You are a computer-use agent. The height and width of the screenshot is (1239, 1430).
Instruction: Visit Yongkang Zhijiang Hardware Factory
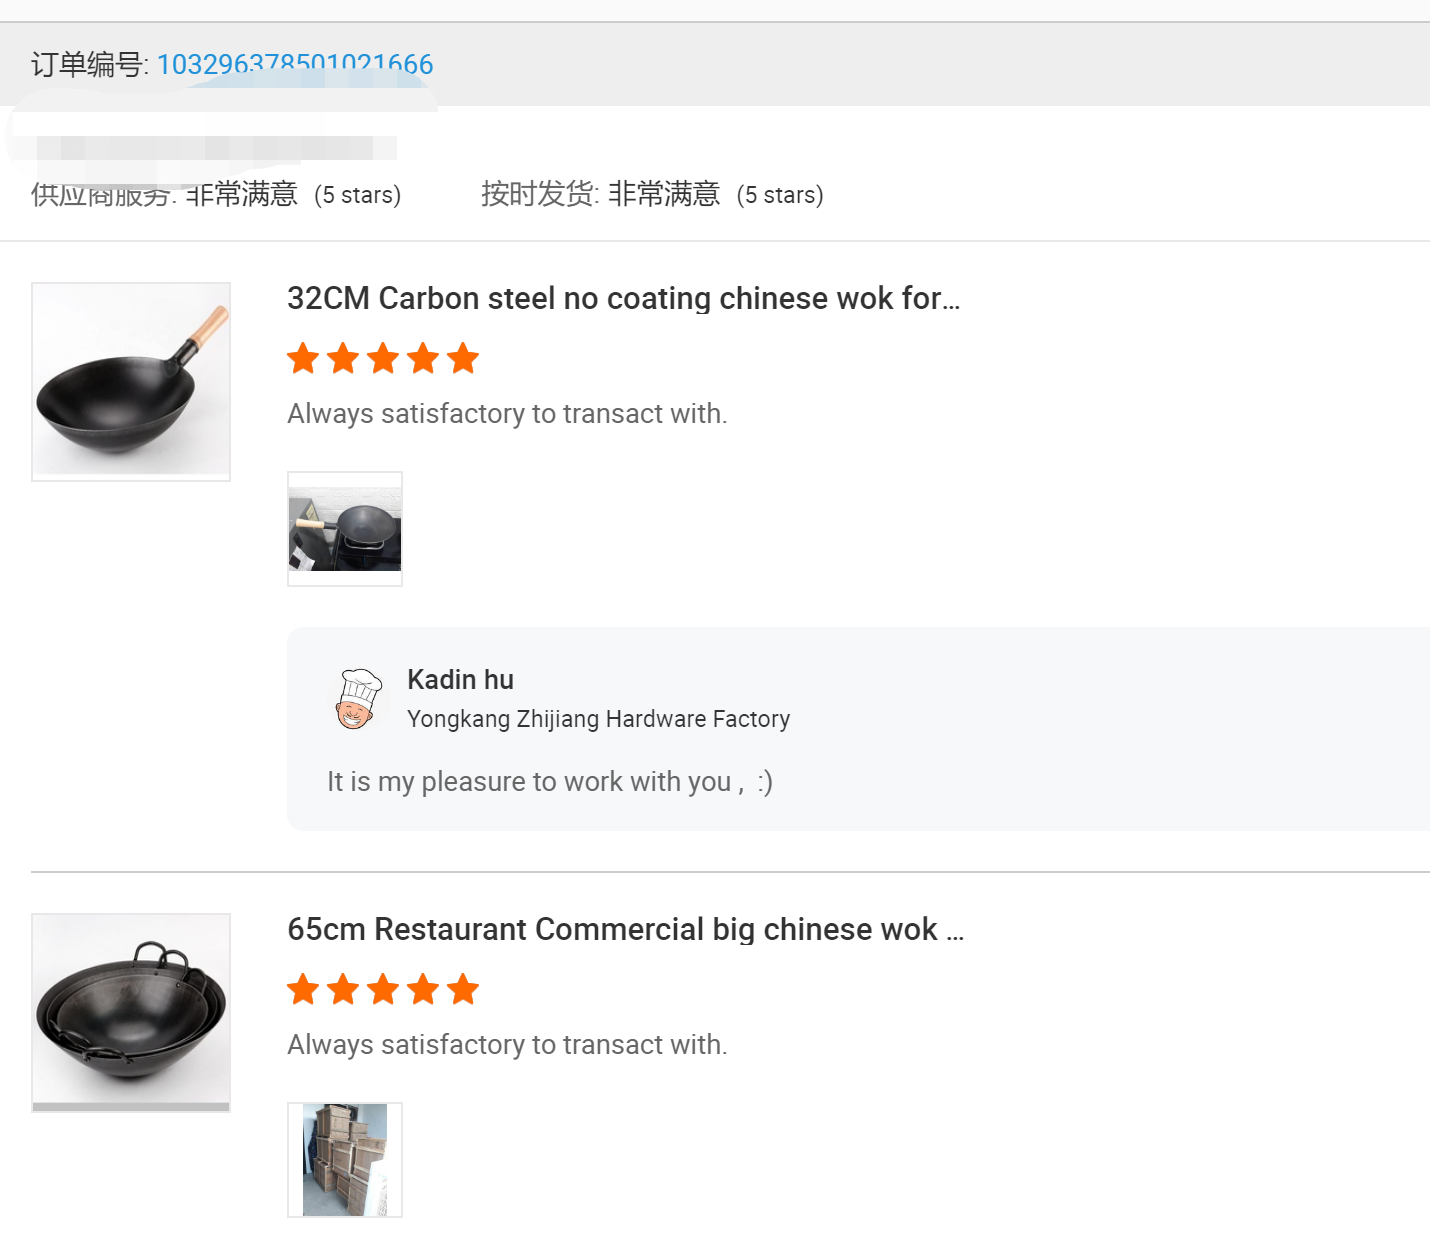(598, 719)
